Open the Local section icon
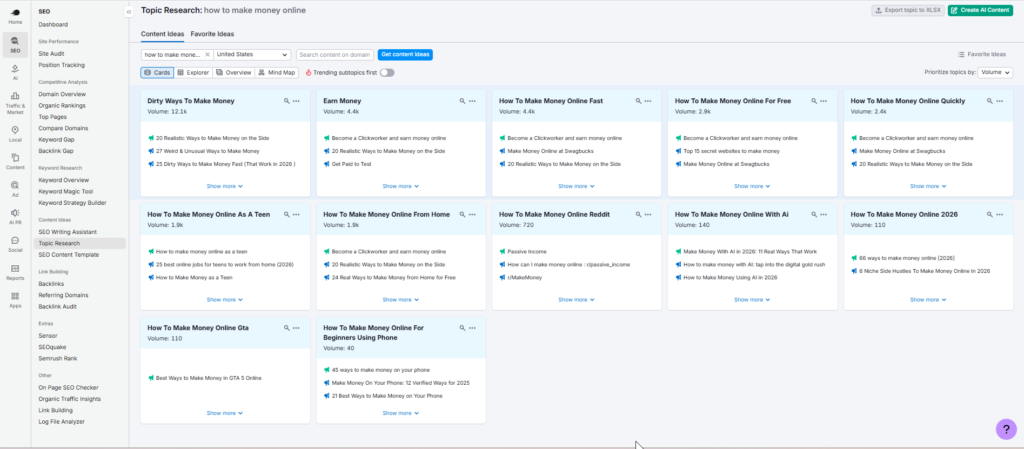This screenshot has width=1024, height=449. click(15, 134)
